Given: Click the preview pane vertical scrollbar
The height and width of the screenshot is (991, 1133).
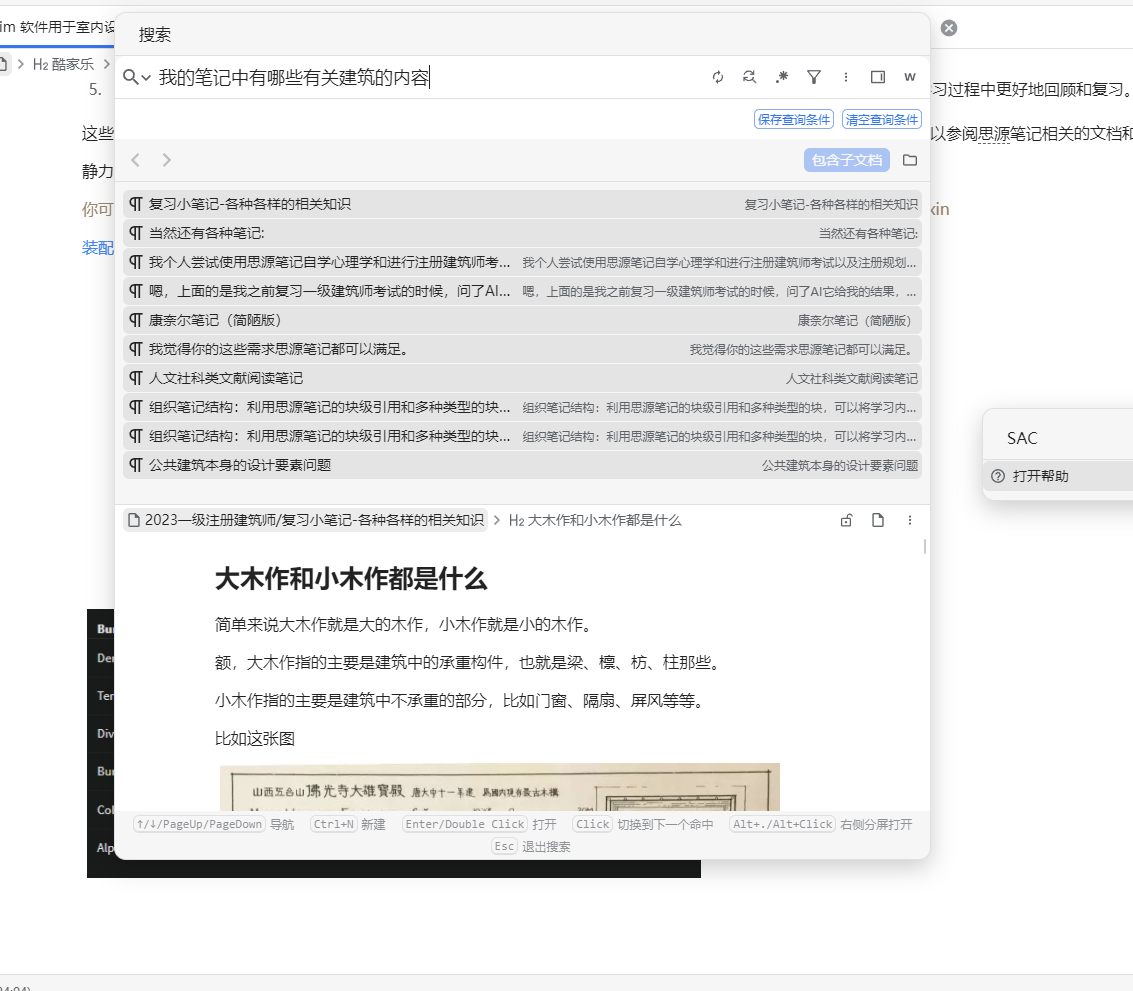Looking at the screenshot, I should click(x=925, y=546).
